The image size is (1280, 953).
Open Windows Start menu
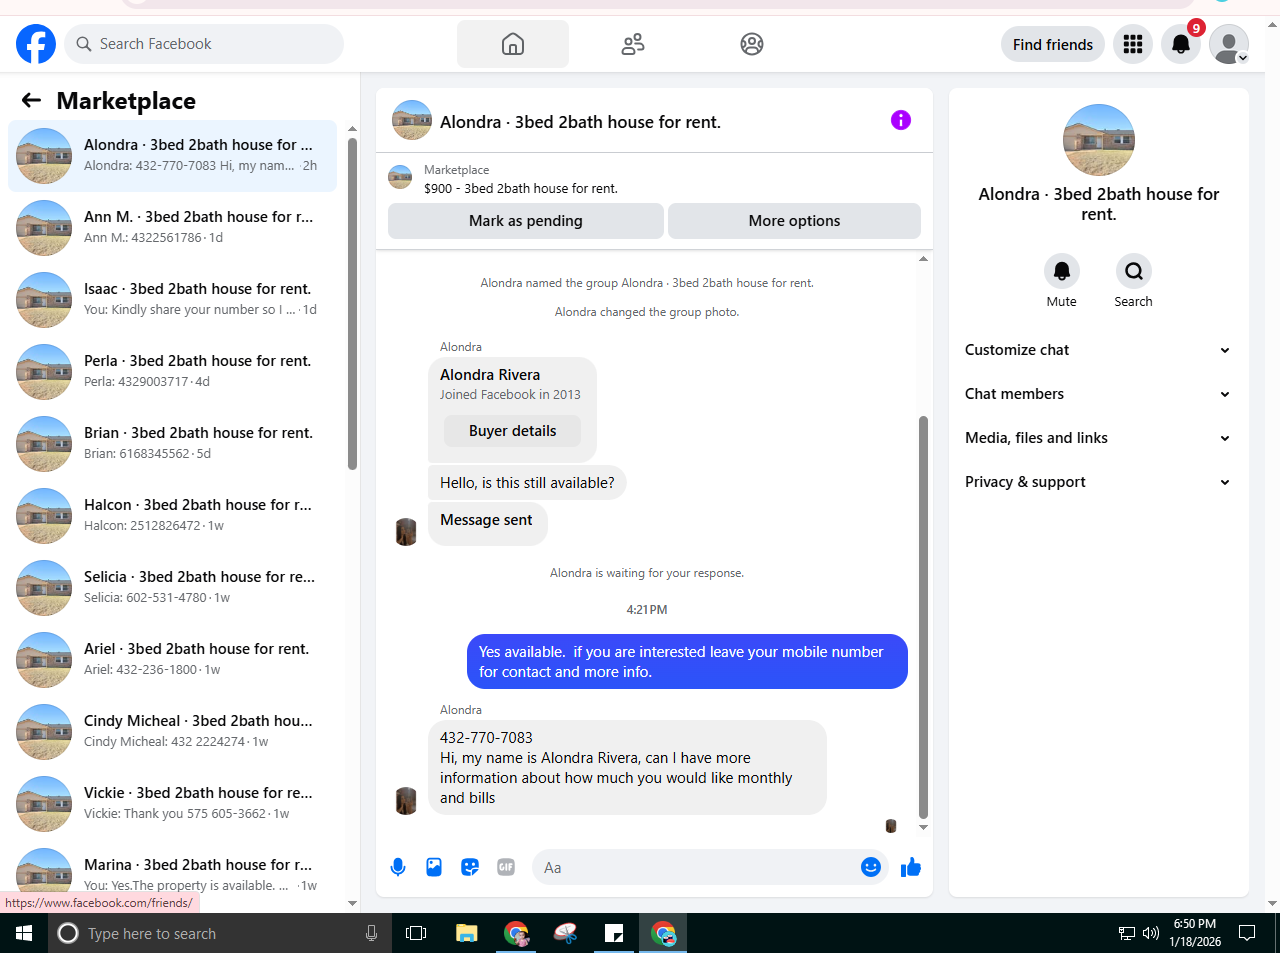click(24, 933)
